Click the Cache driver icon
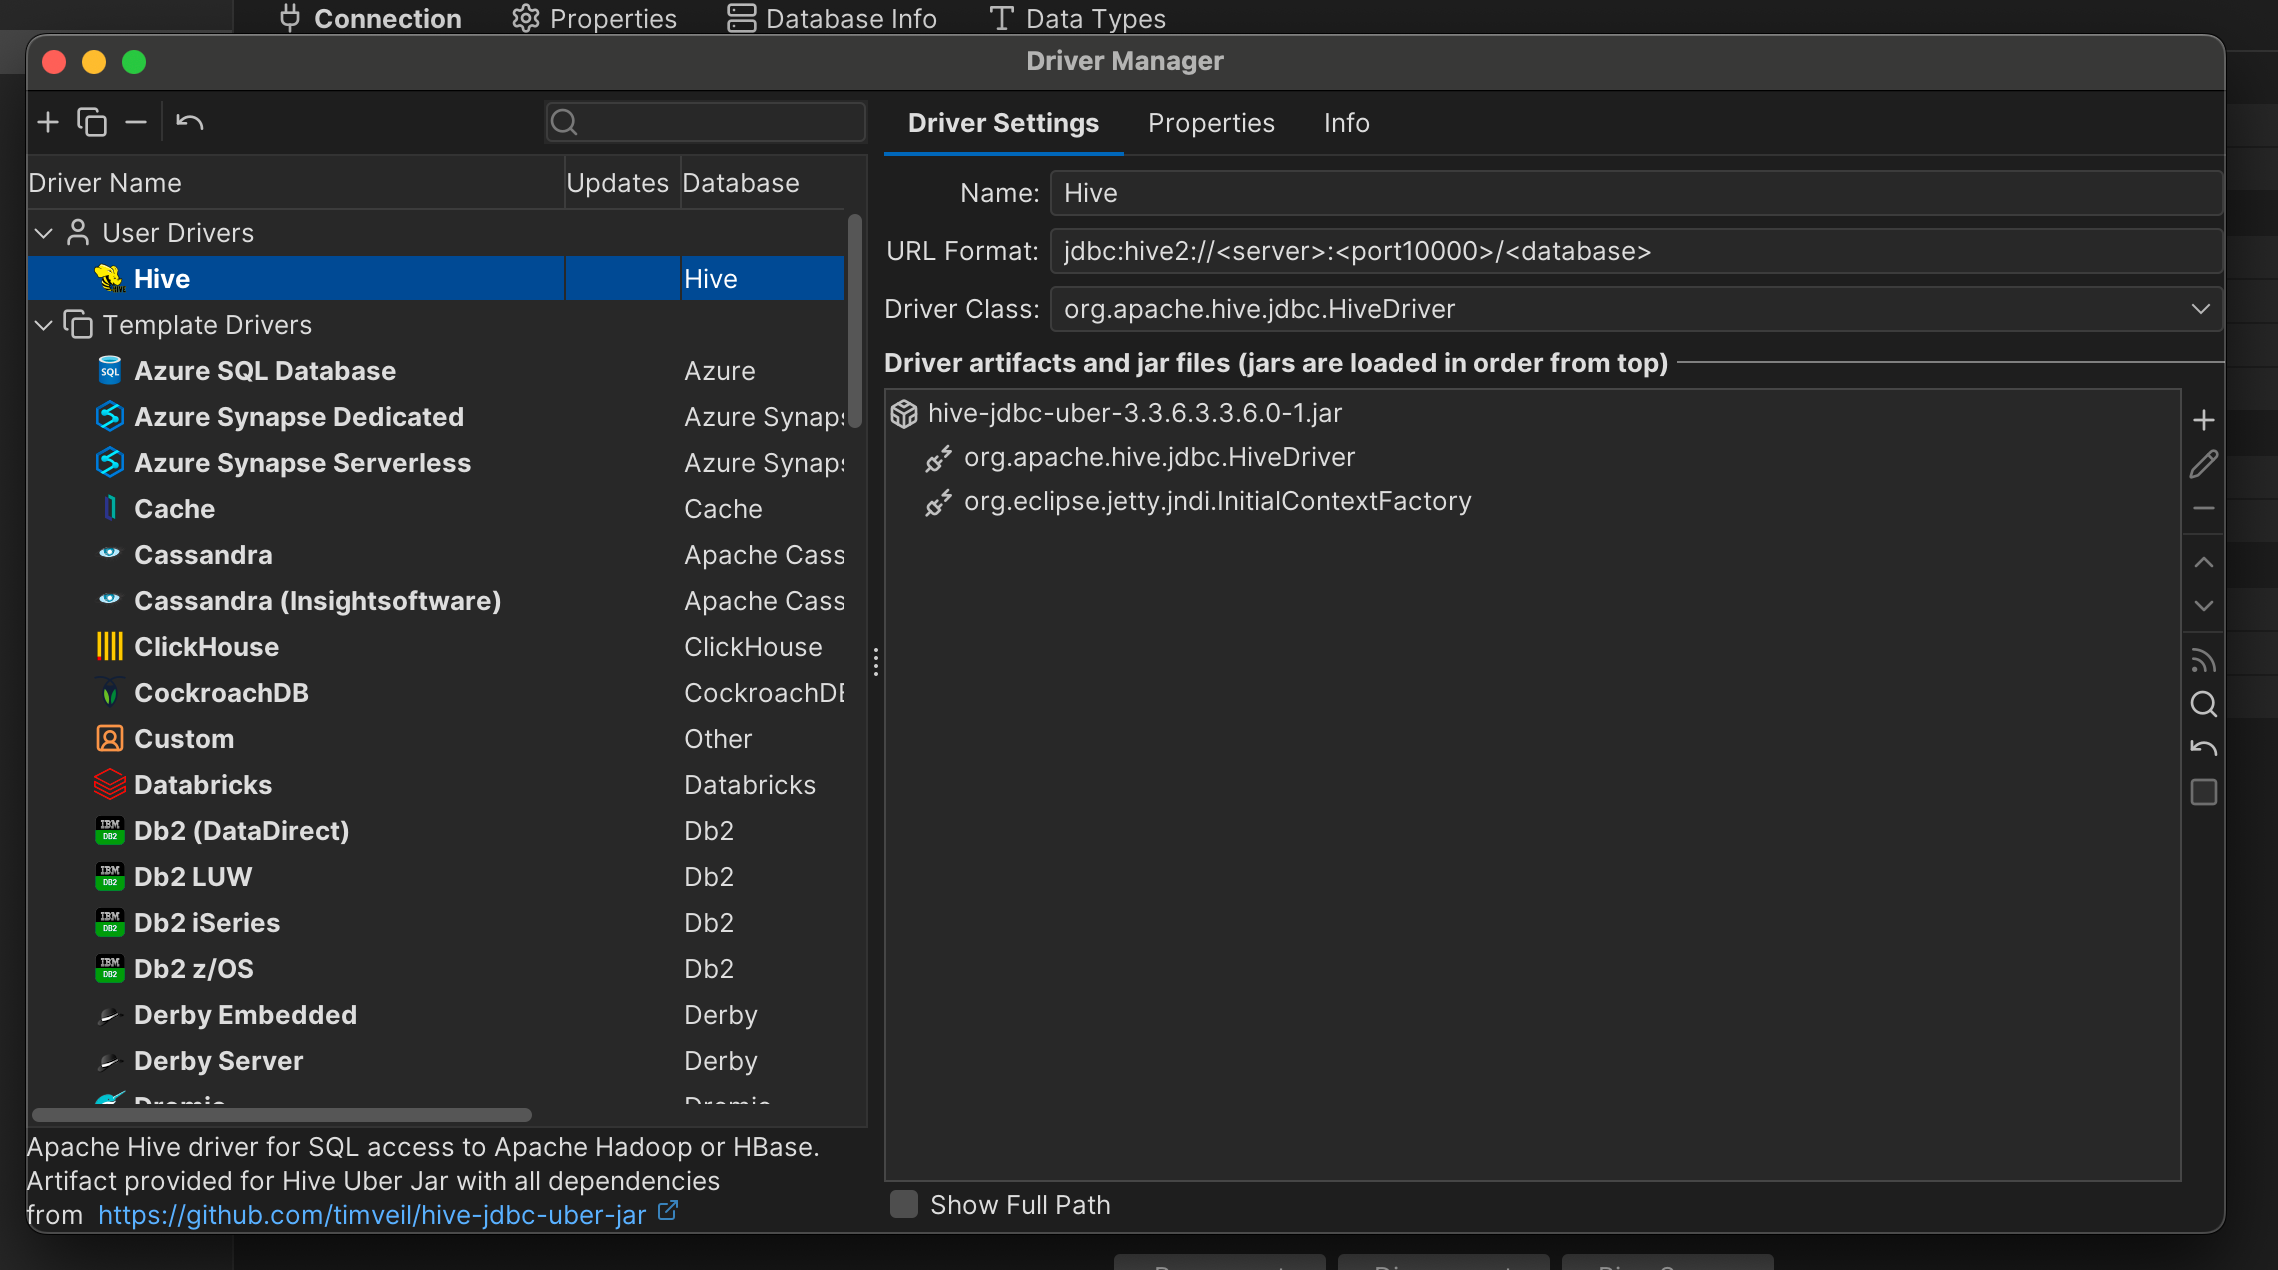The width and height of the screenshot is (2278, 1270). pyautogui.click(x=109, y=508)
